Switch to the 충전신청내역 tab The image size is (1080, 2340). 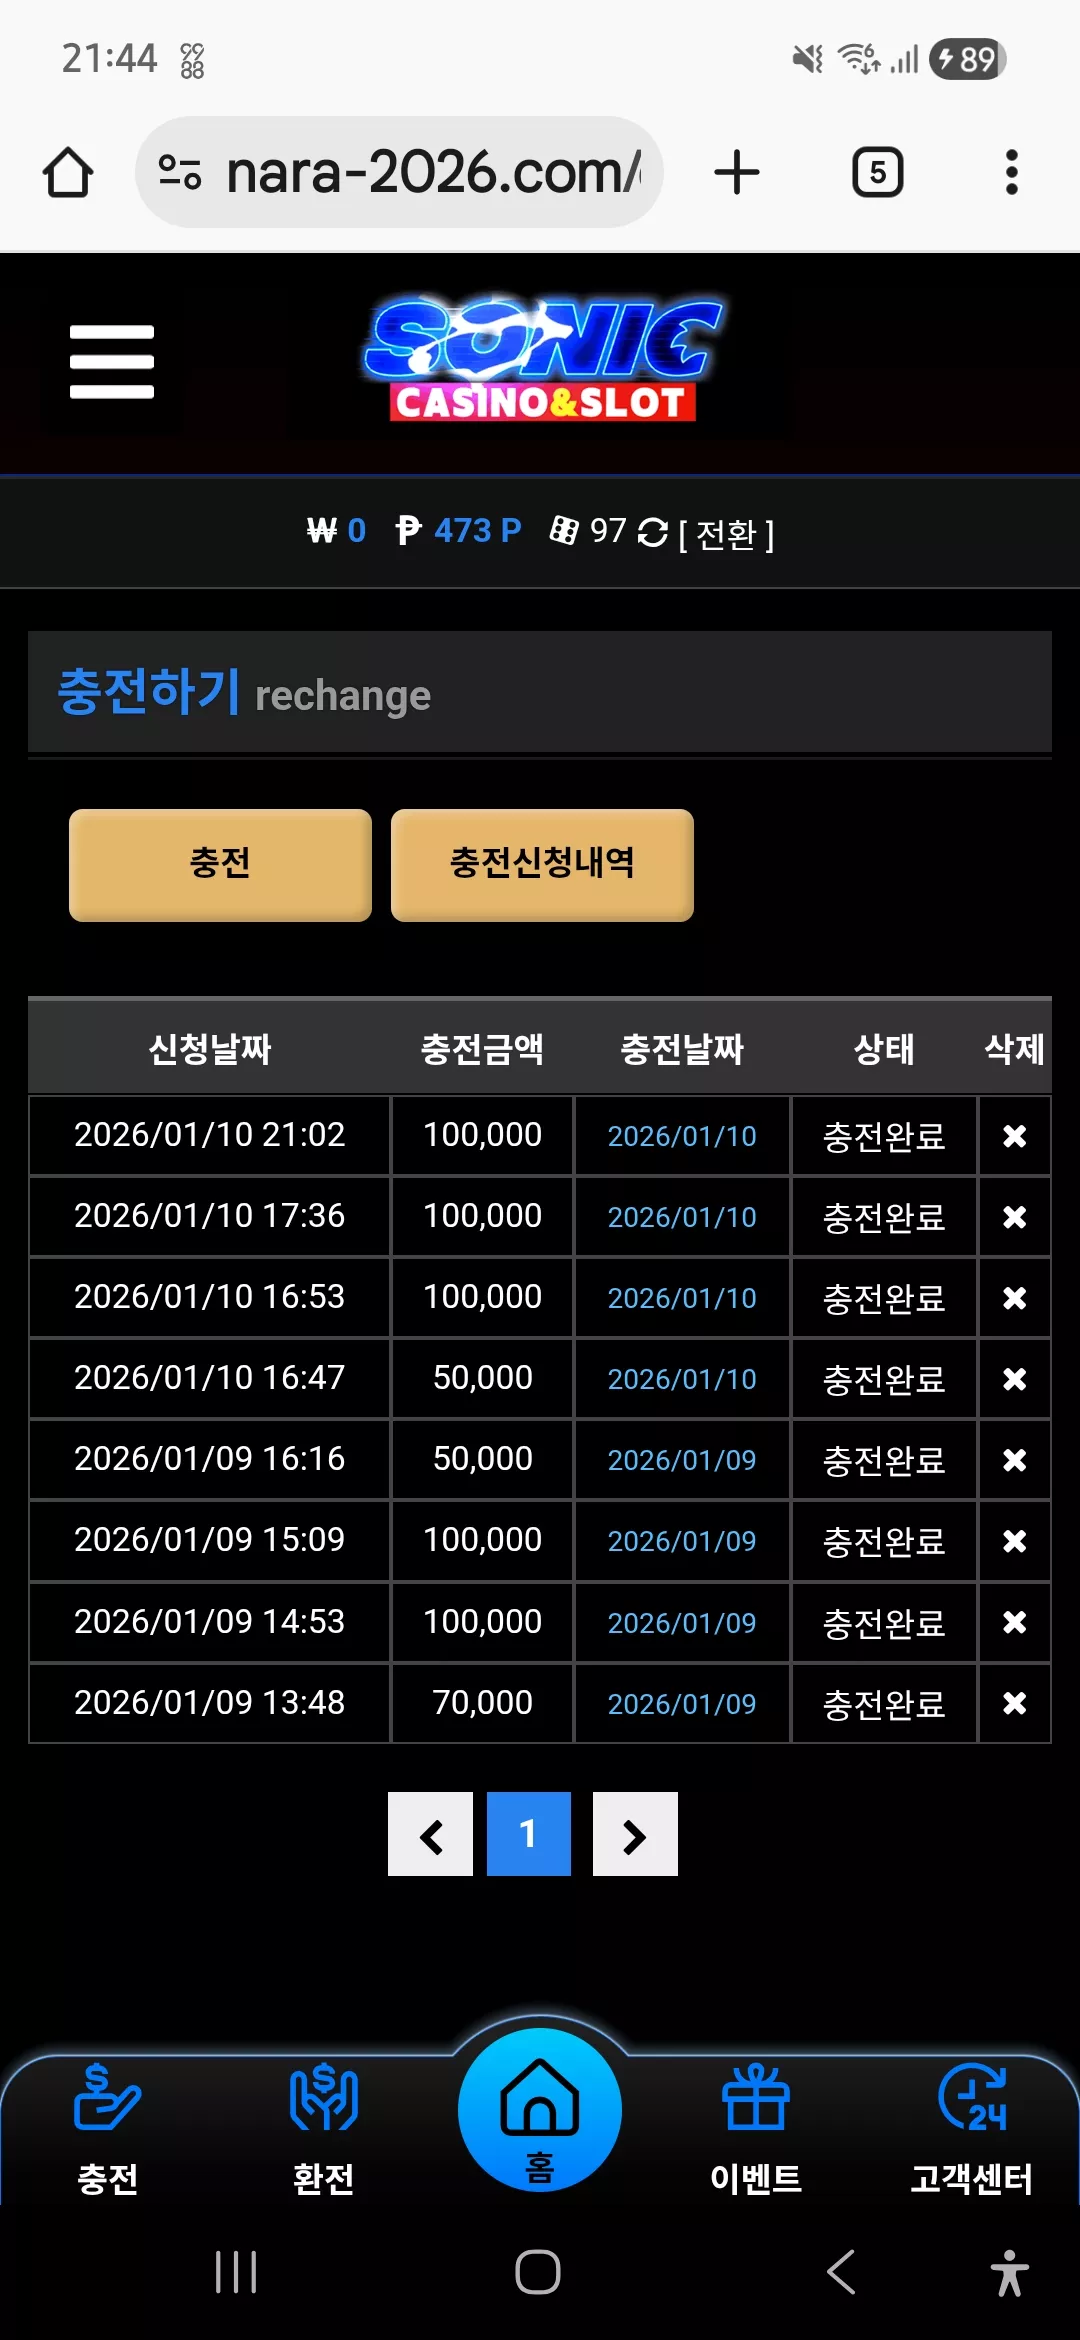click(542, 865)
